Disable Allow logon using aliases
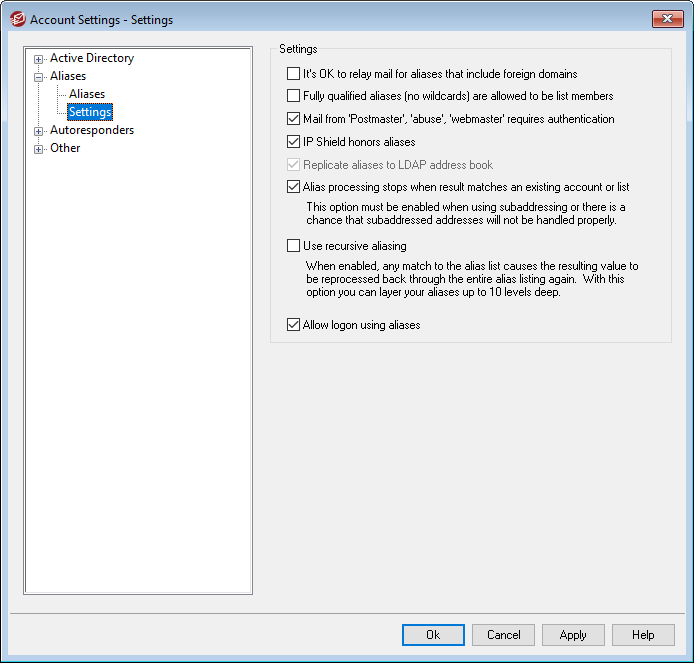694x663 pixels. pyautogui.click(x=294, y=325)
